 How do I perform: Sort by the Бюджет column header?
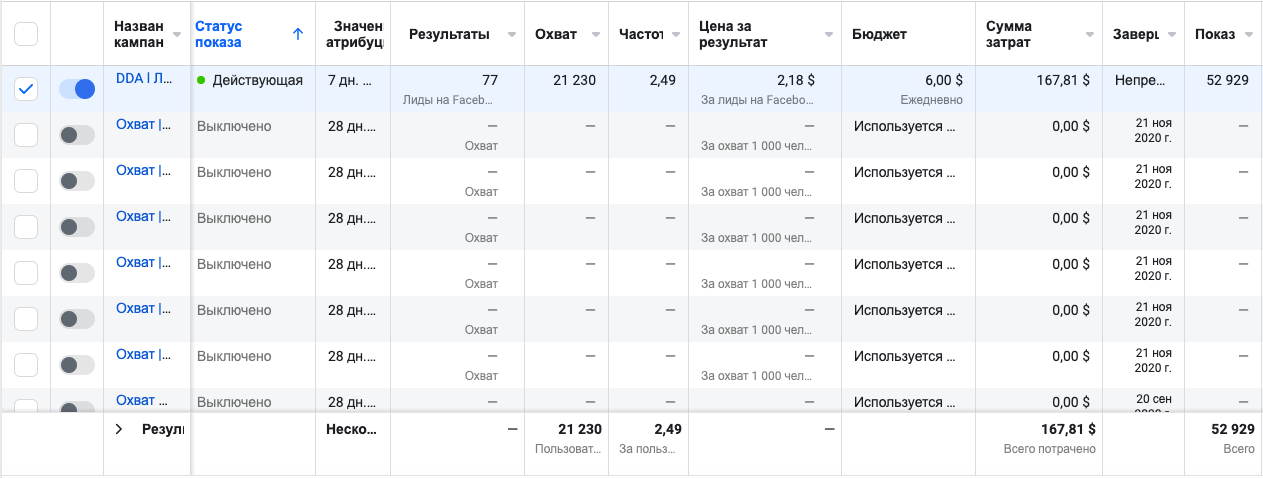pyautogui.click(x=879, y=34)
